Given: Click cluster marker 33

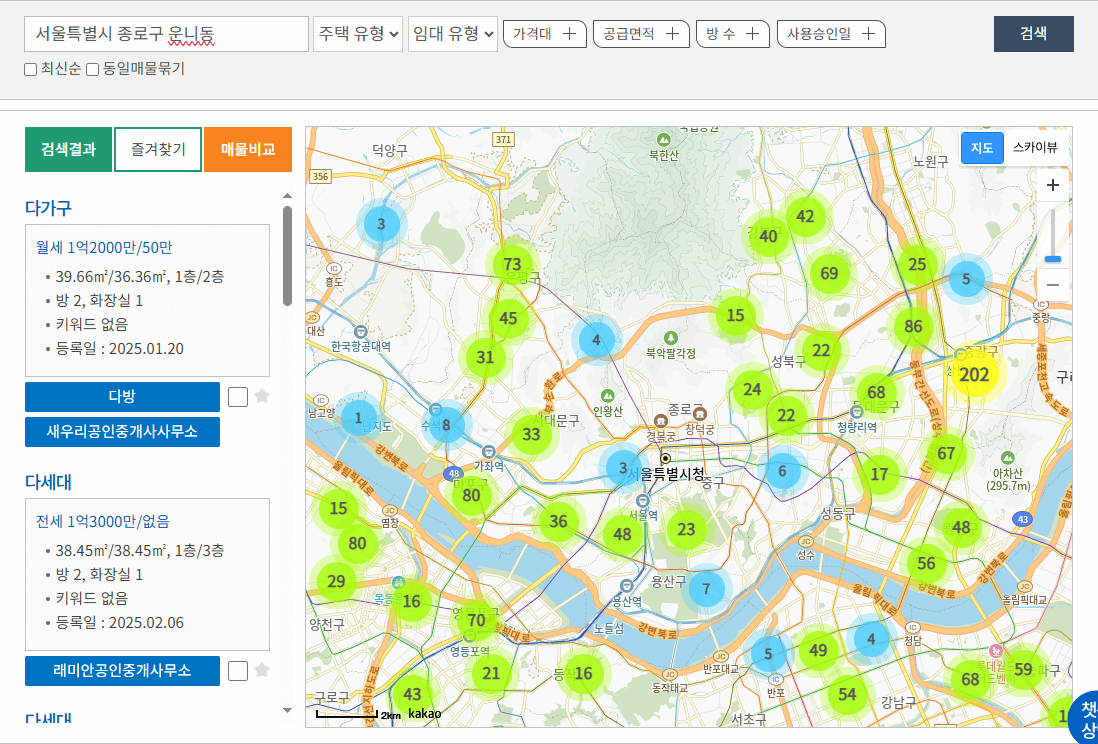Looking at the screenshot, I should click(x=531, y=434).
